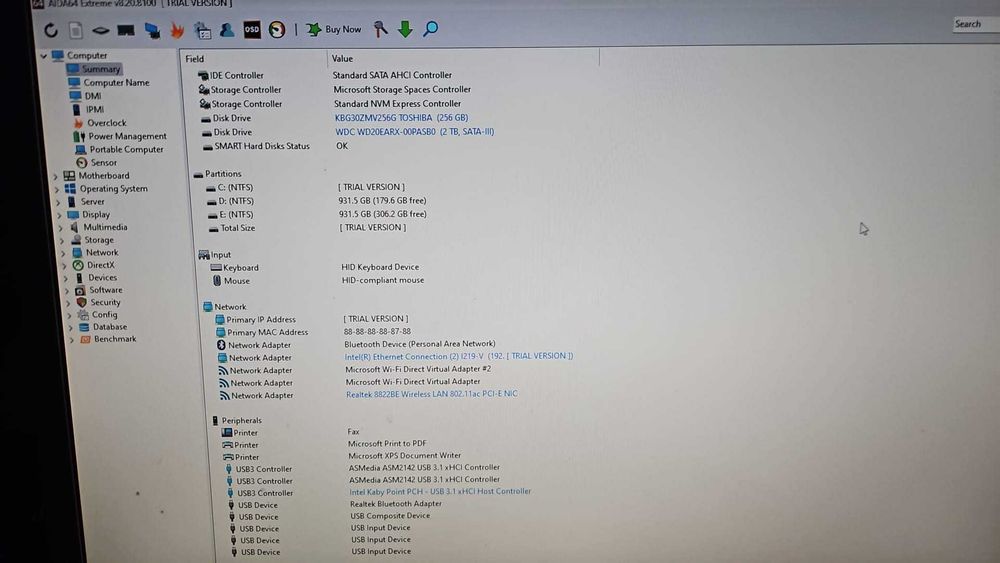Open the OSD panel icon
The image size is (1000, 563).
(x=252, y=29)
